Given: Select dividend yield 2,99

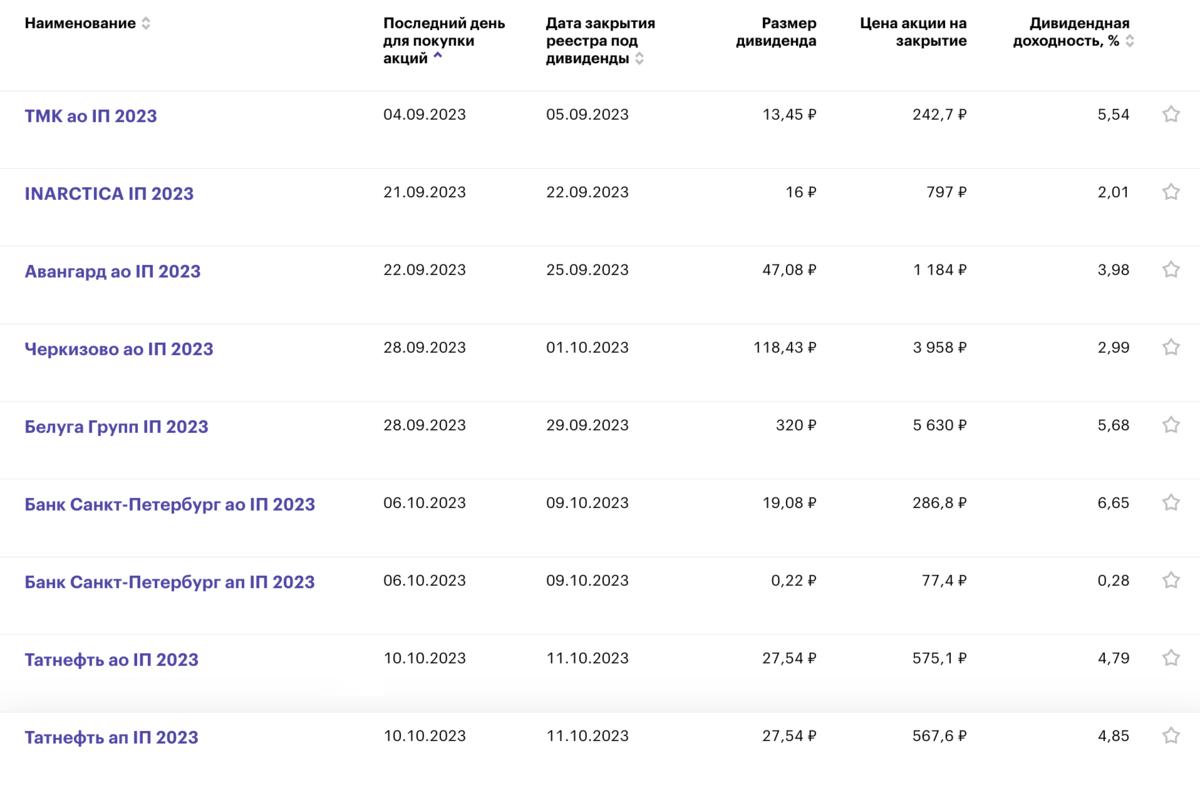Looking at the screenshot, I should (x=1113, y=348).
